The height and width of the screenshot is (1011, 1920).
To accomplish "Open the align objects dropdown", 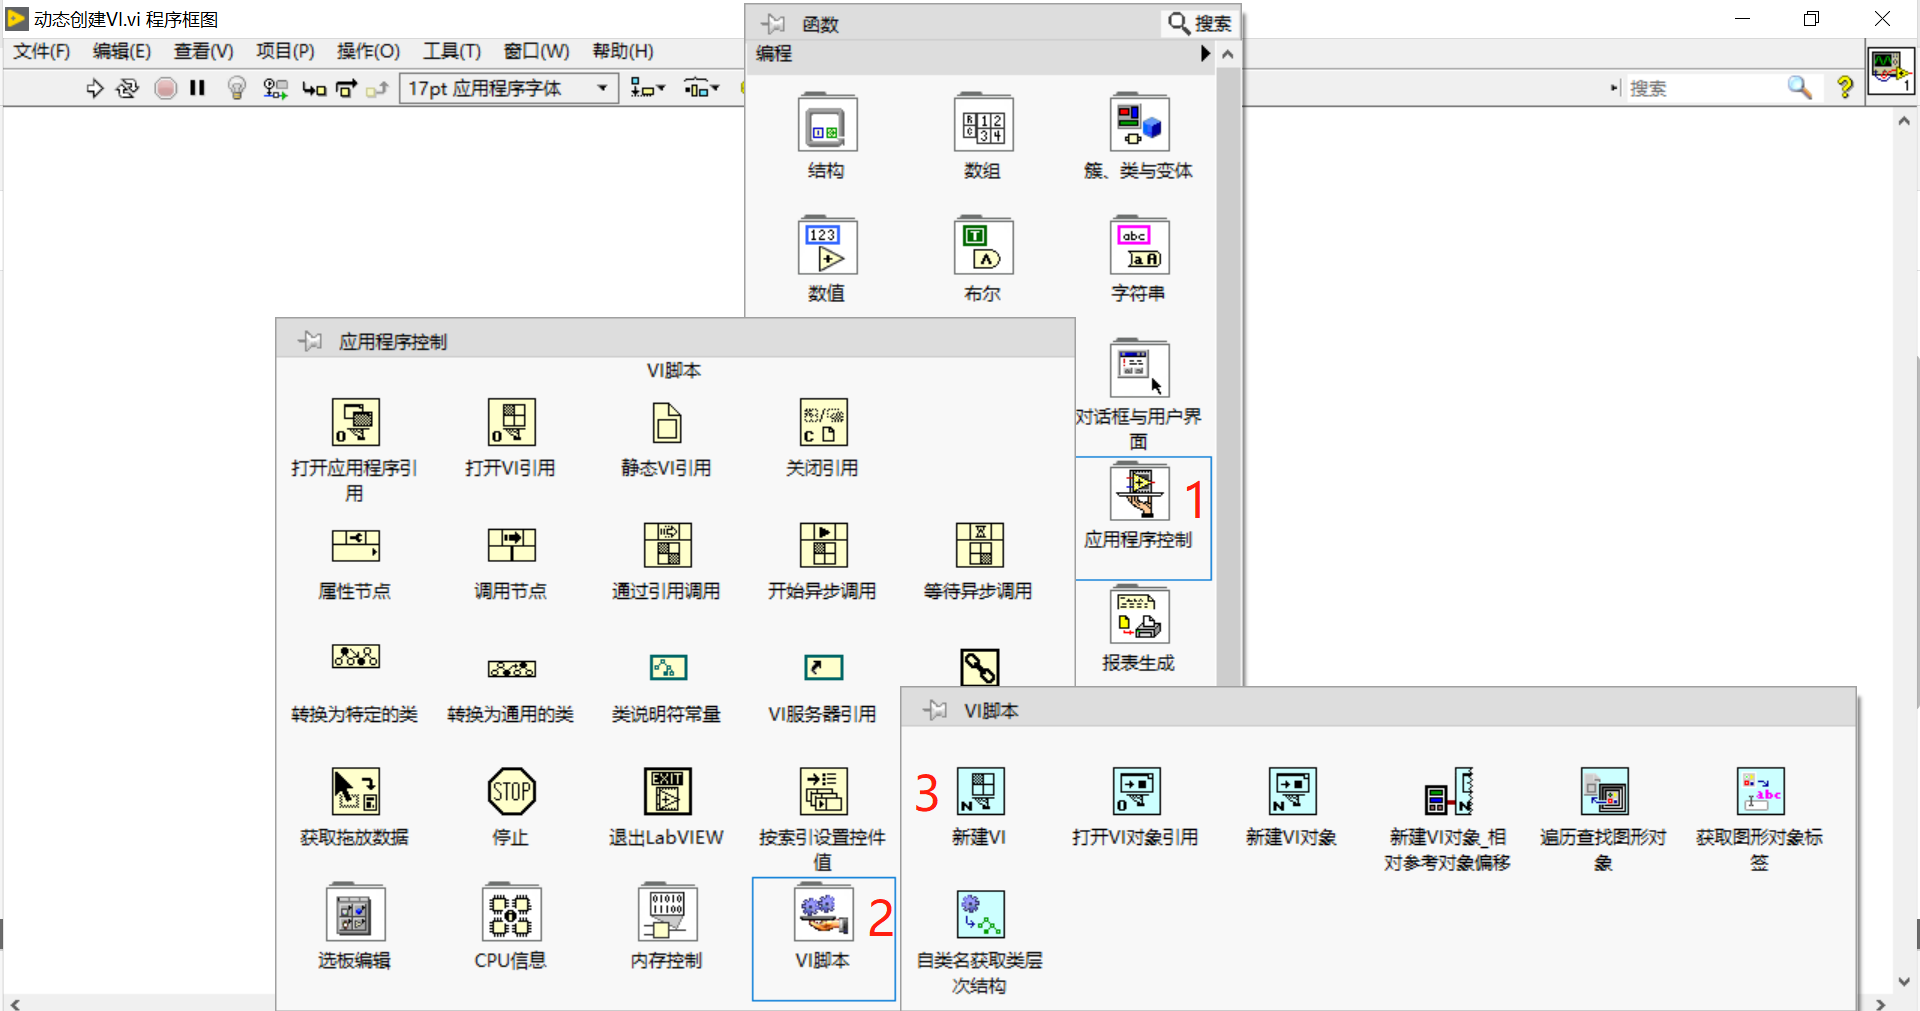I will point(647,88).
